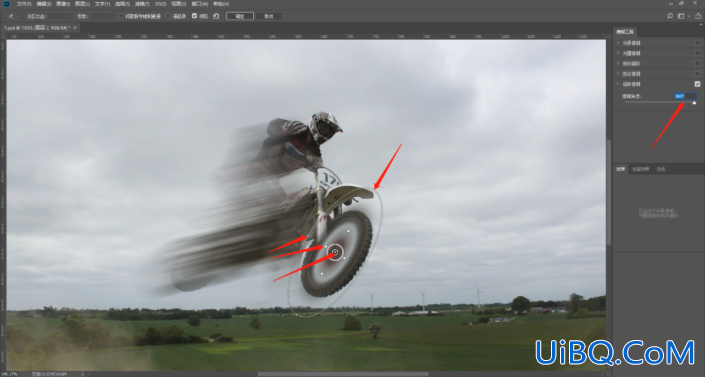The image size is (705, 377).
Task: Open the search magnifier icon
Action: 670,16
